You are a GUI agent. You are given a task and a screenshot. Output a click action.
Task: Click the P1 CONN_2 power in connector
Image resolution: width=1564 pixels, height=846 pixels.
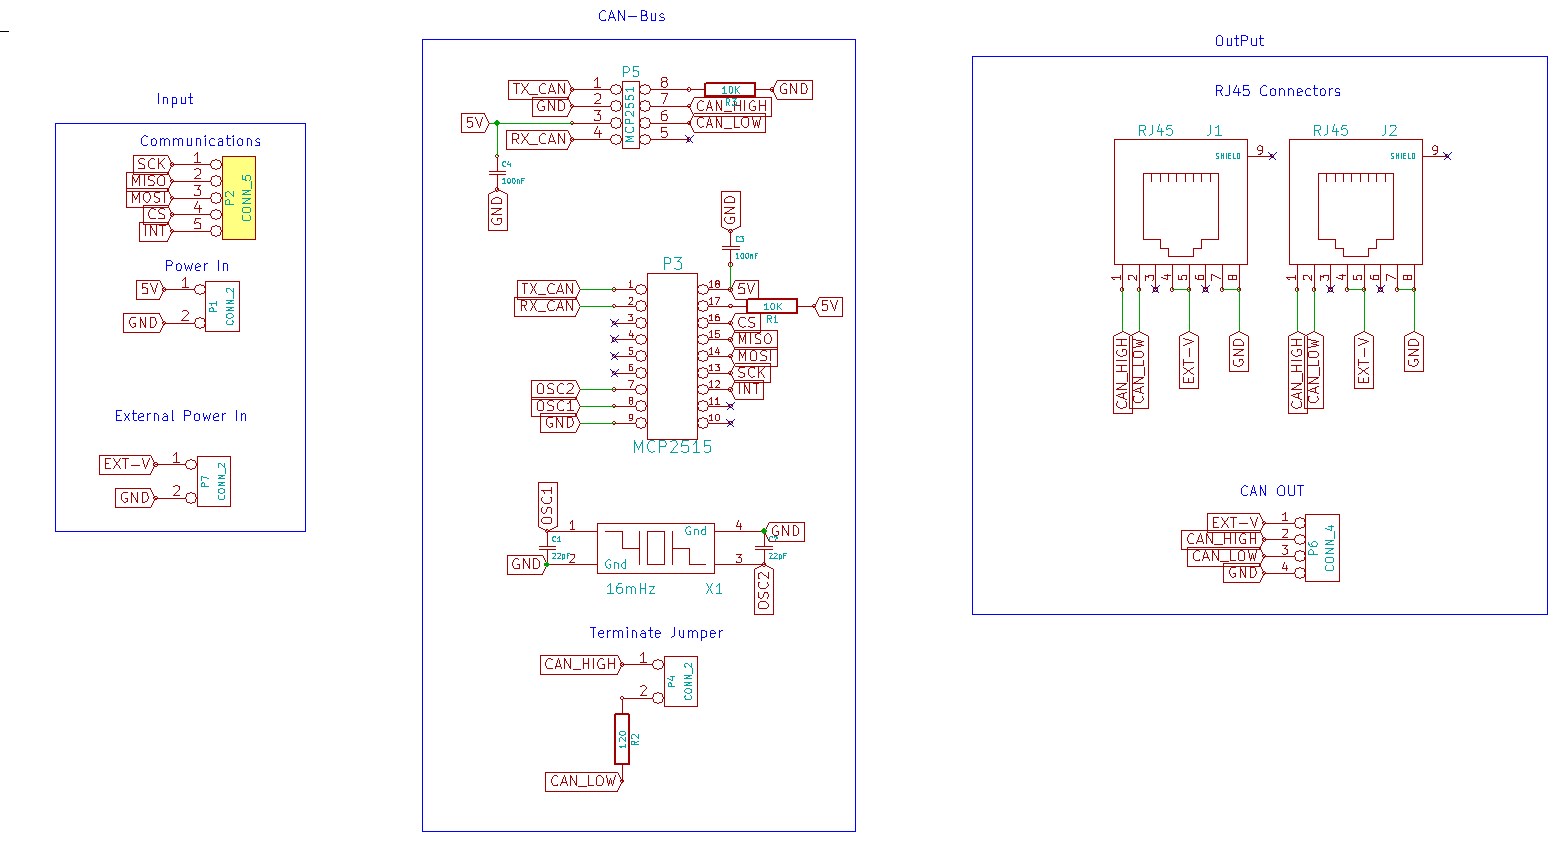222,306
